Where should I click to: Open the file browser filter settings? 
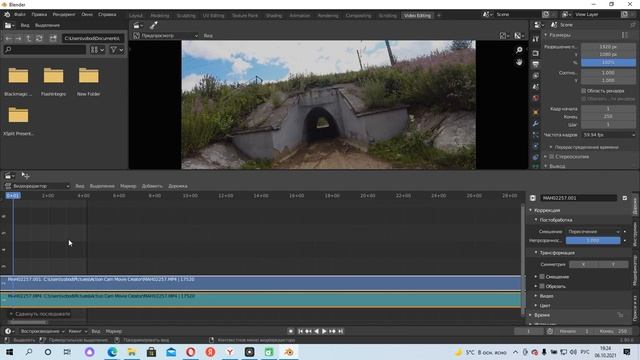(x=116, y=50)
